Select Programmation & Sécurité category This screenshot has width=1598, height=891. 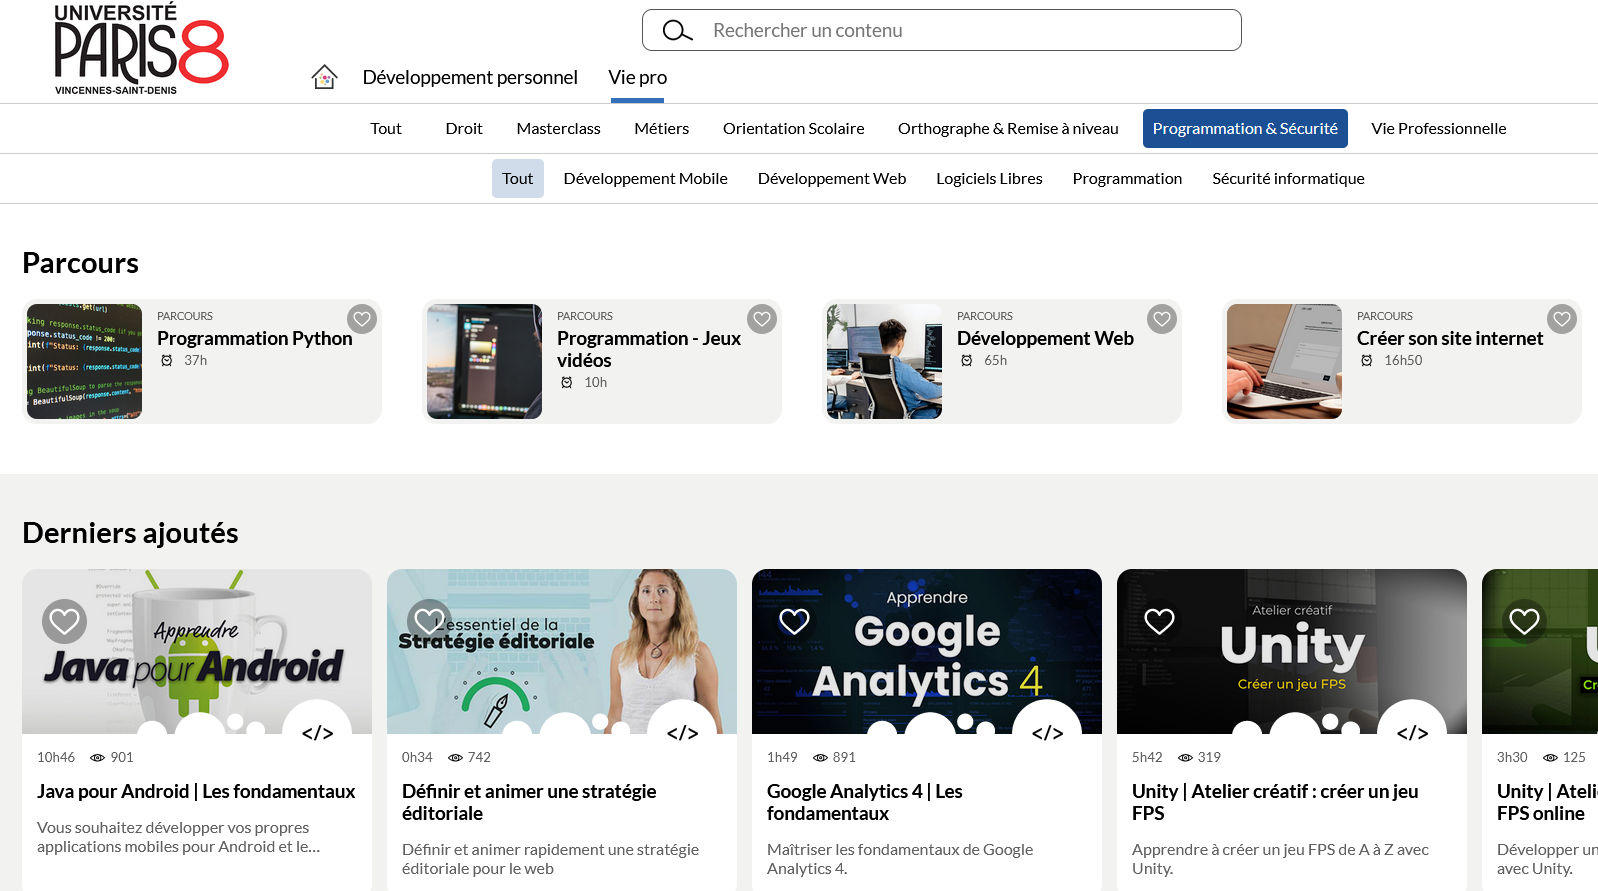[x=1245, y=128]
